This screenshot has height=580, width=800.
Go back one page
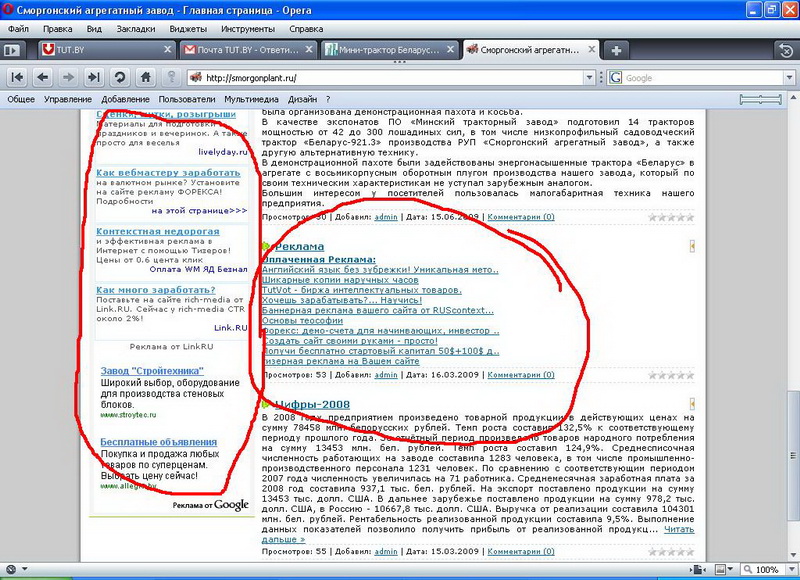coord(42,78)
